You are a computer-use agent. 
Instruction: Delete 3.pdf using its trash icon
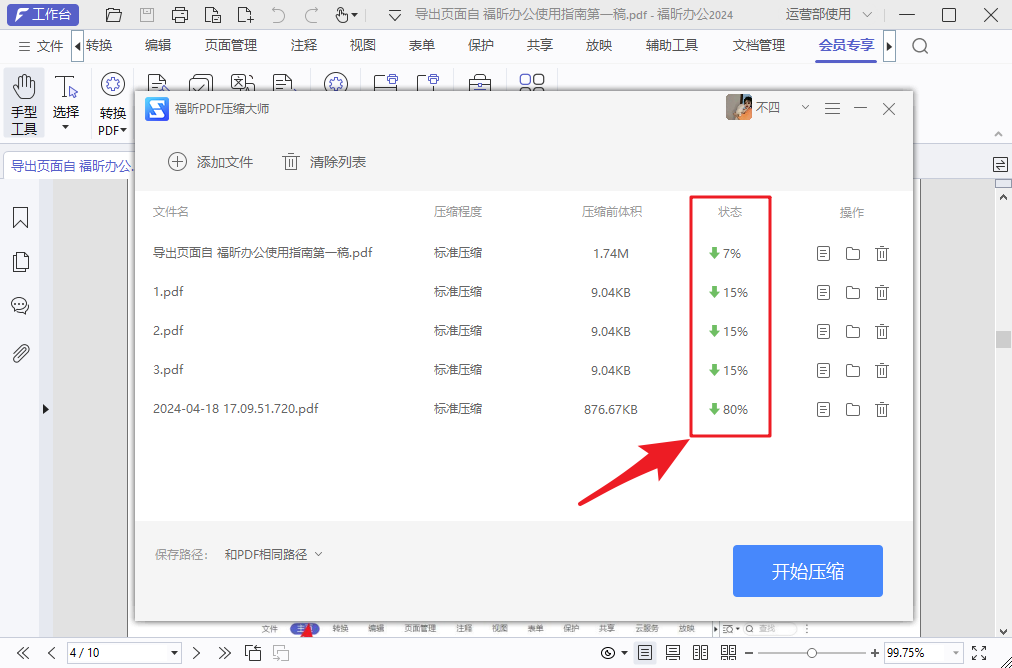click(x=881, y=370)
